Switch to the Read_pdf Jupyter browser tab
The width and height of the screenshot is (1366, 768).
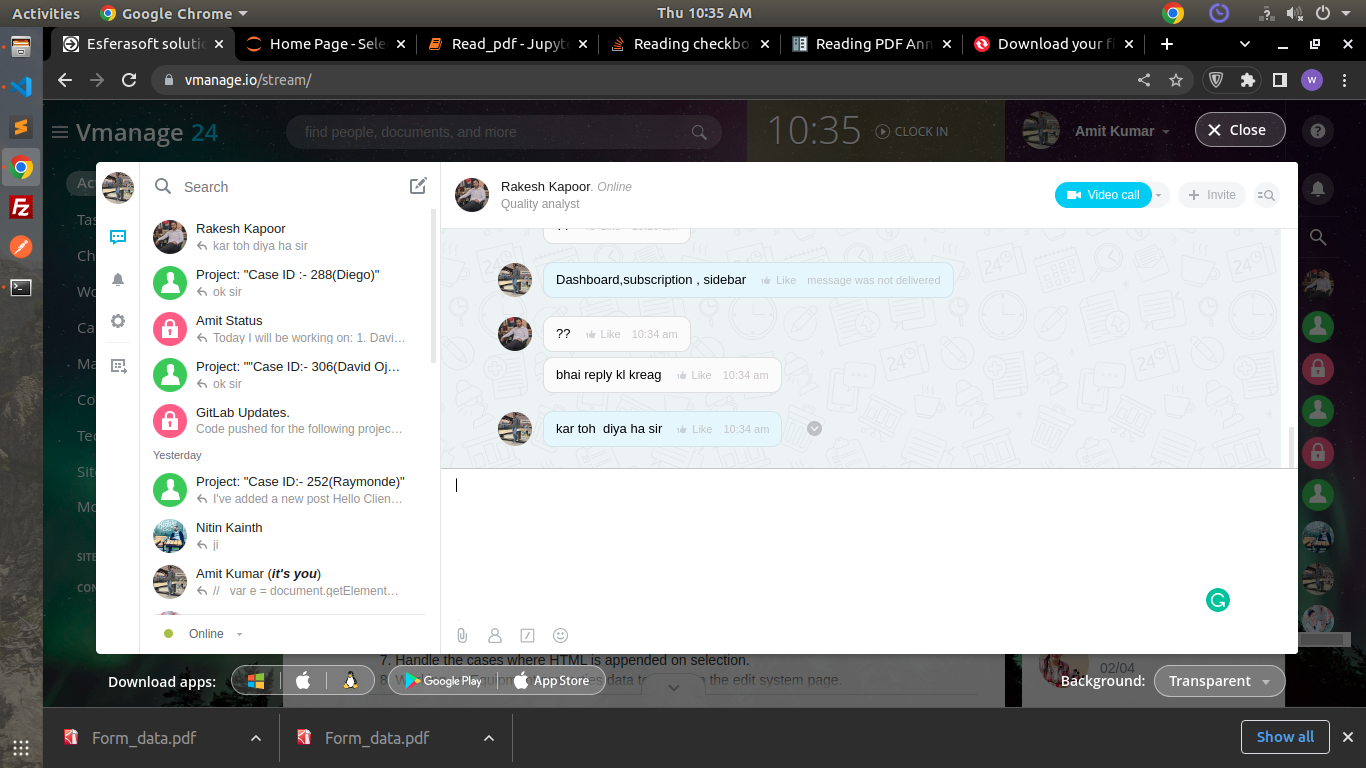click(506, 44)
